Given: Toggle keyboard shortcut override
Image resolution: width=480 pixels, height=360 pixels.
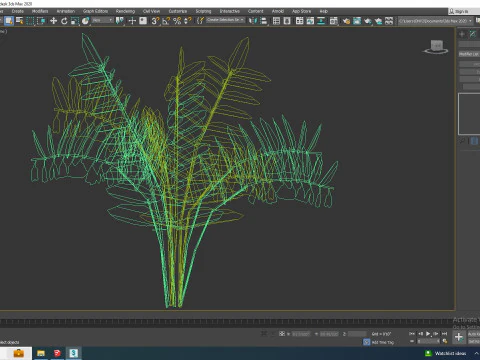Looking at the screenshot, I should [x=143, y=21].
